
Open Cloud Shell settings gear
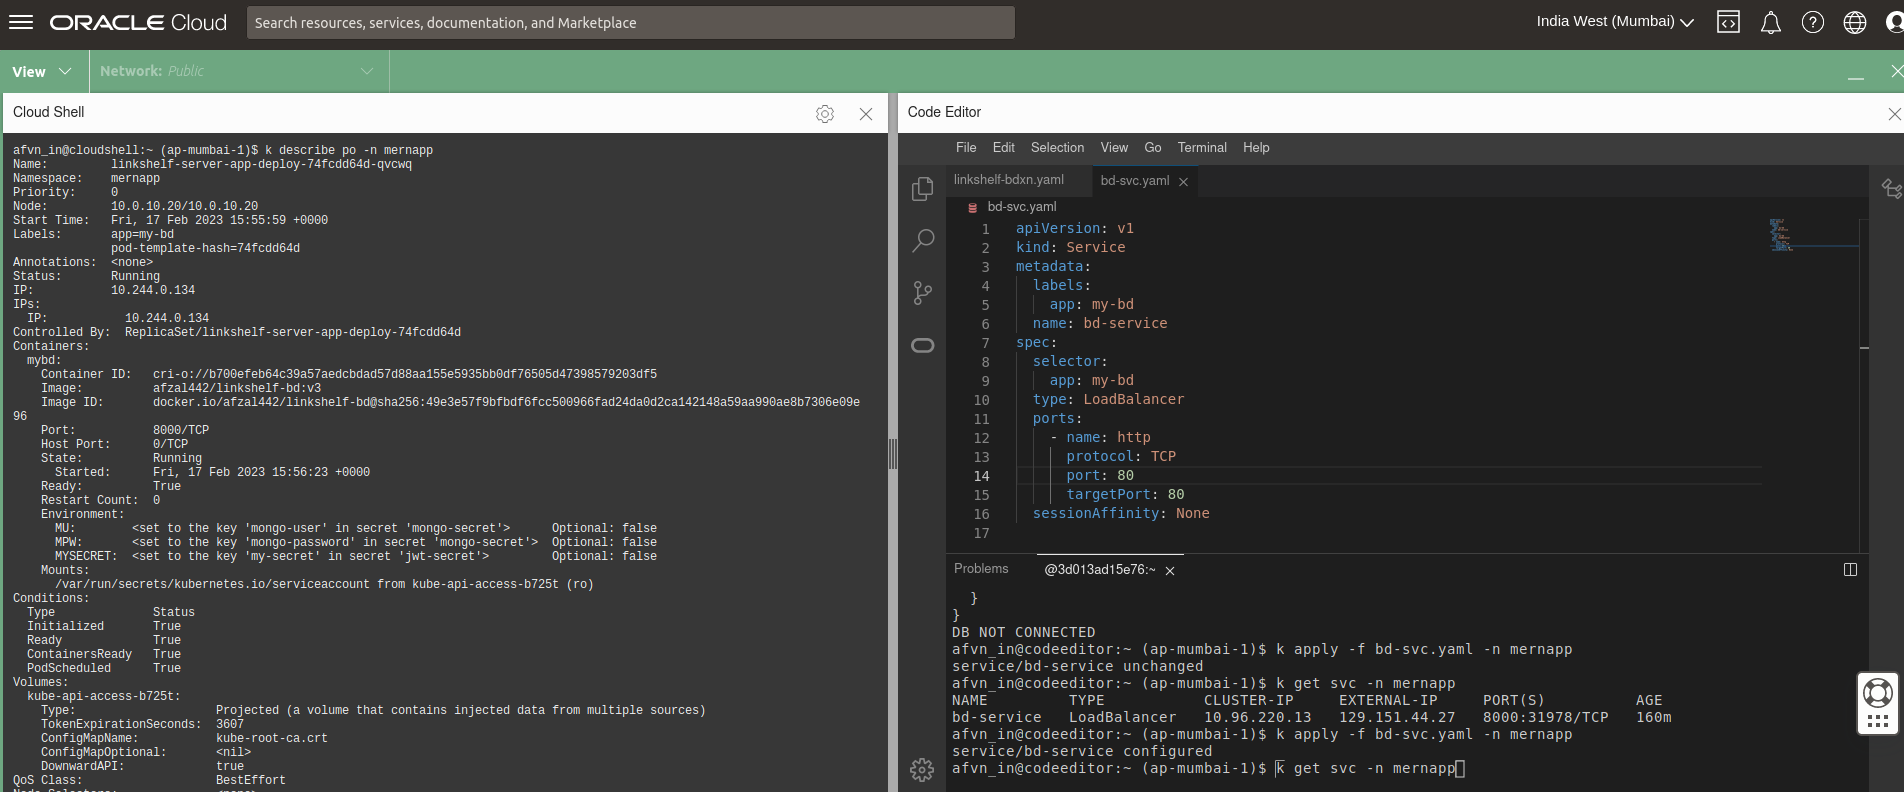point(825,114)
